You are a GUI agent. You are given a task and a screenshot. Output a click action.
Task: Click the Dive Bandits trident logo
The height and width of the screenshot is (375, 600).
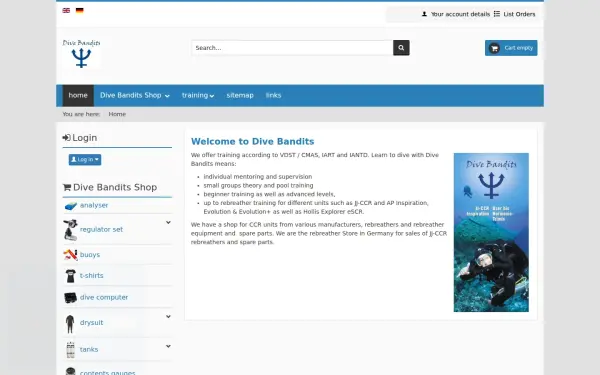(82, 54)
